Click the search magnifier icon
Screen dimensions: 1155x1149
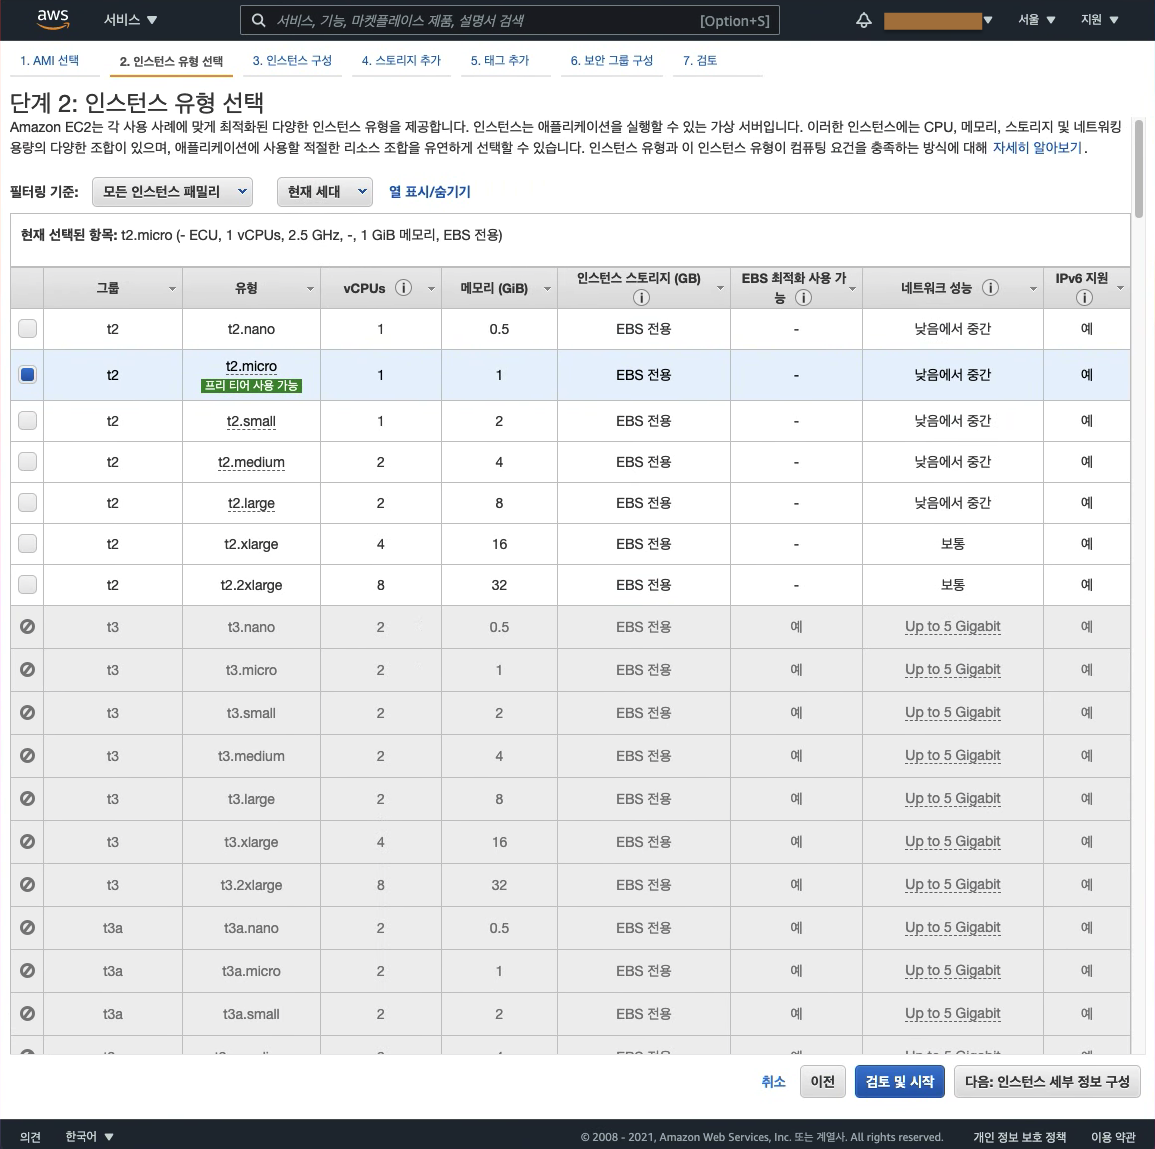point(259,21)
